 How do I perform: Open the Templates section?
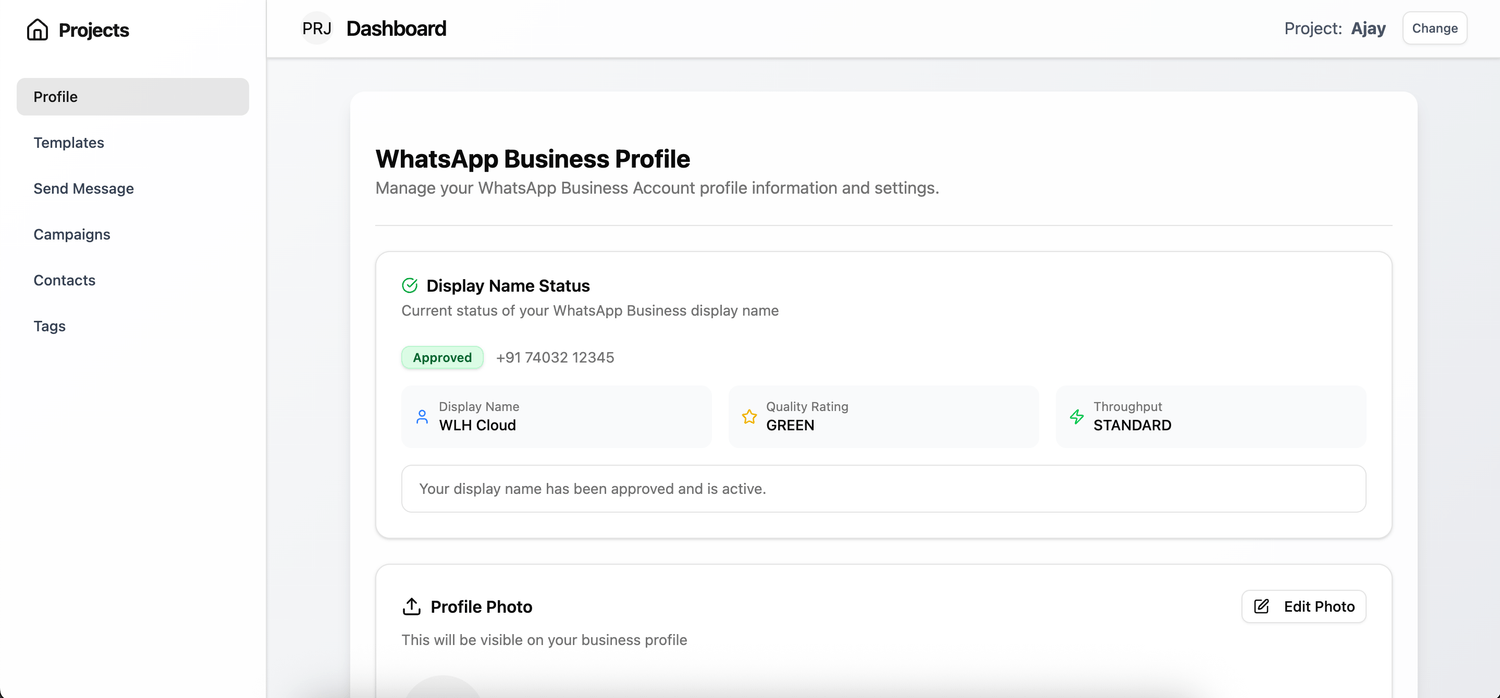point(69,143)
